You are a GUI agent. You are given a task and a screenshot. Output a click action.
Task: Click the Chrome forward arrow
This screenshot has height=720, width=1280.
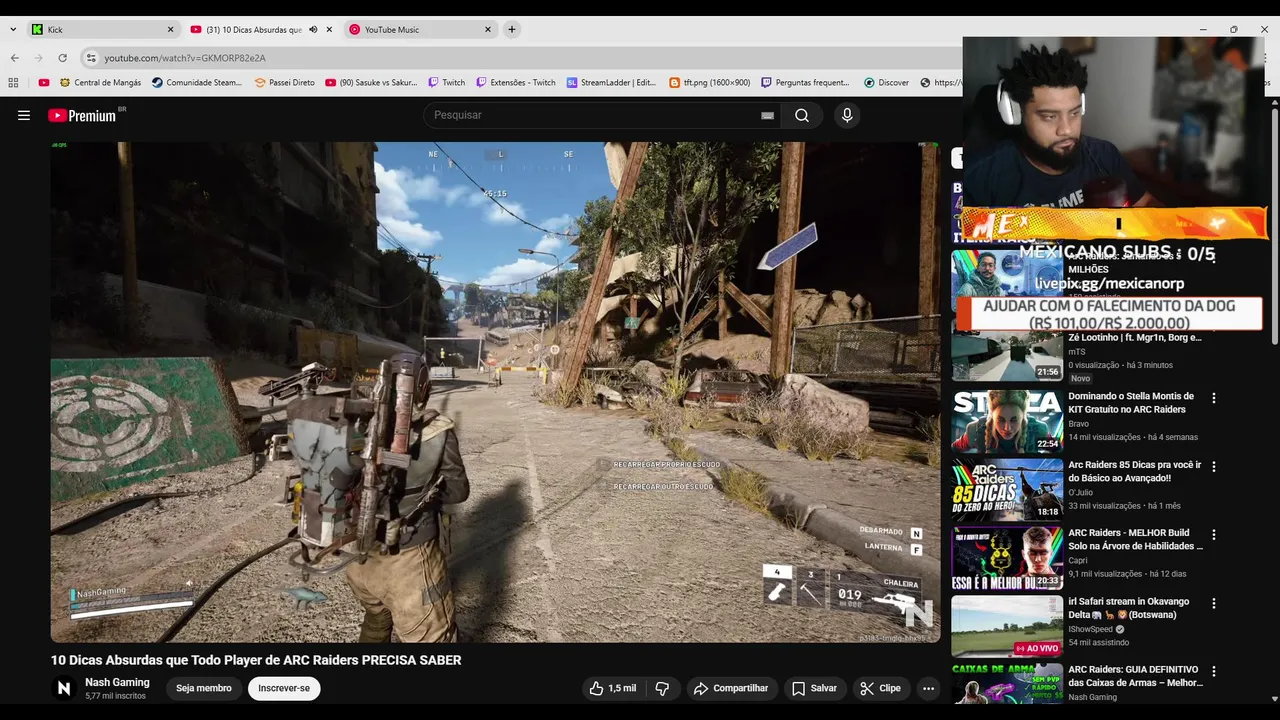point(38,58)
